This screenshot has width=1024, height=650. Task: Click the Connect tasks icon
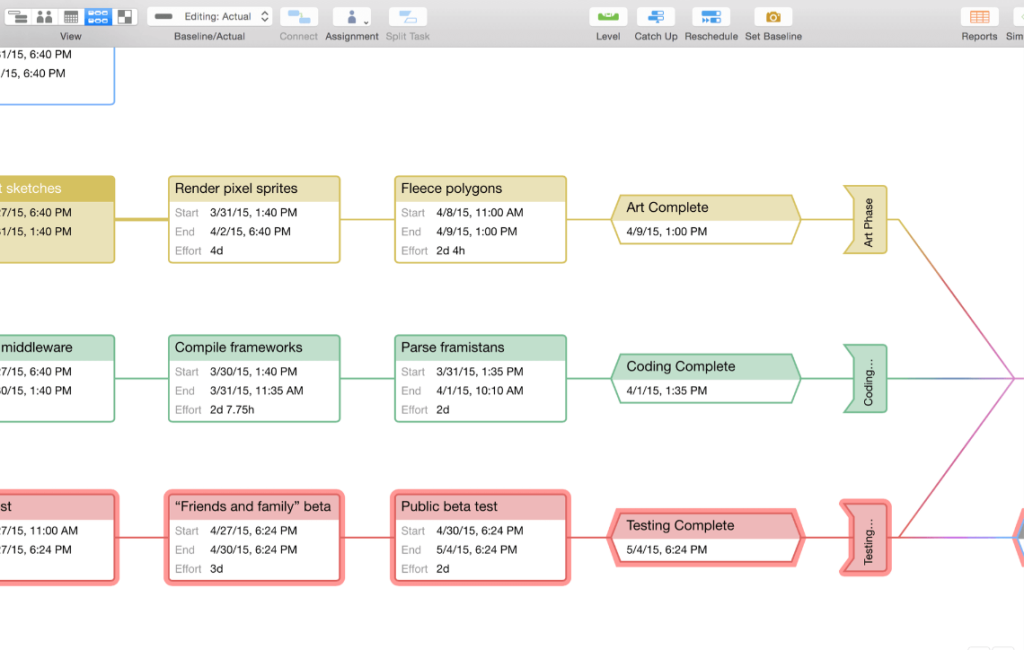(299, 16)
